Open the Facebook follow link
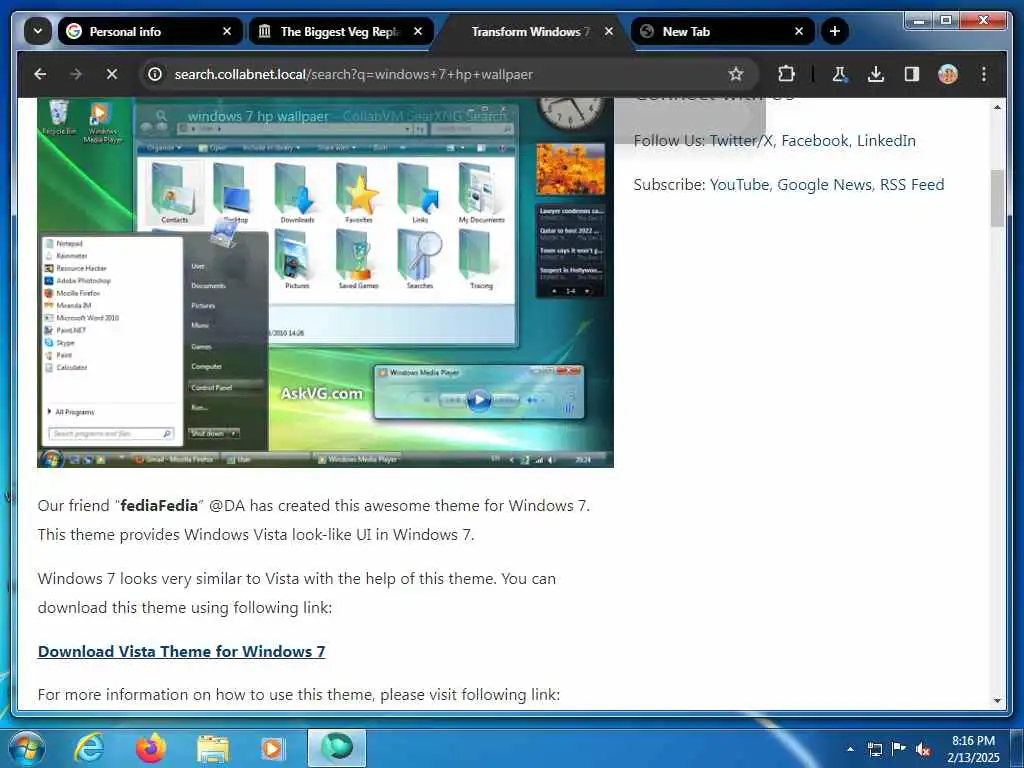 815,140
